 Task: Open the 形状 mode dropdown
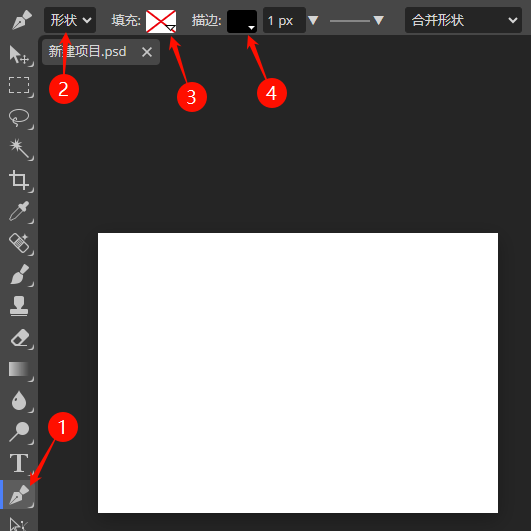pos(70,20)
